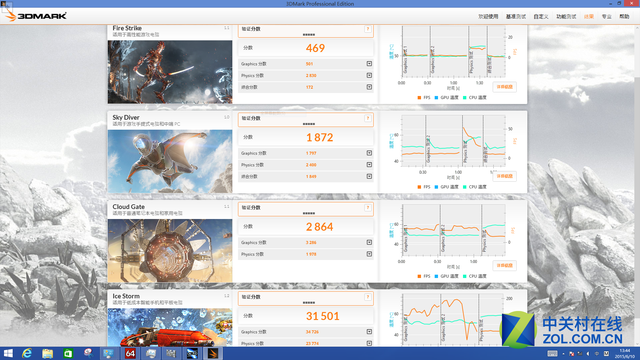This screenshot has height=360, width=640.
Task: Click validation help icon in Cloud Gate
Action: [x=368, y=208]
